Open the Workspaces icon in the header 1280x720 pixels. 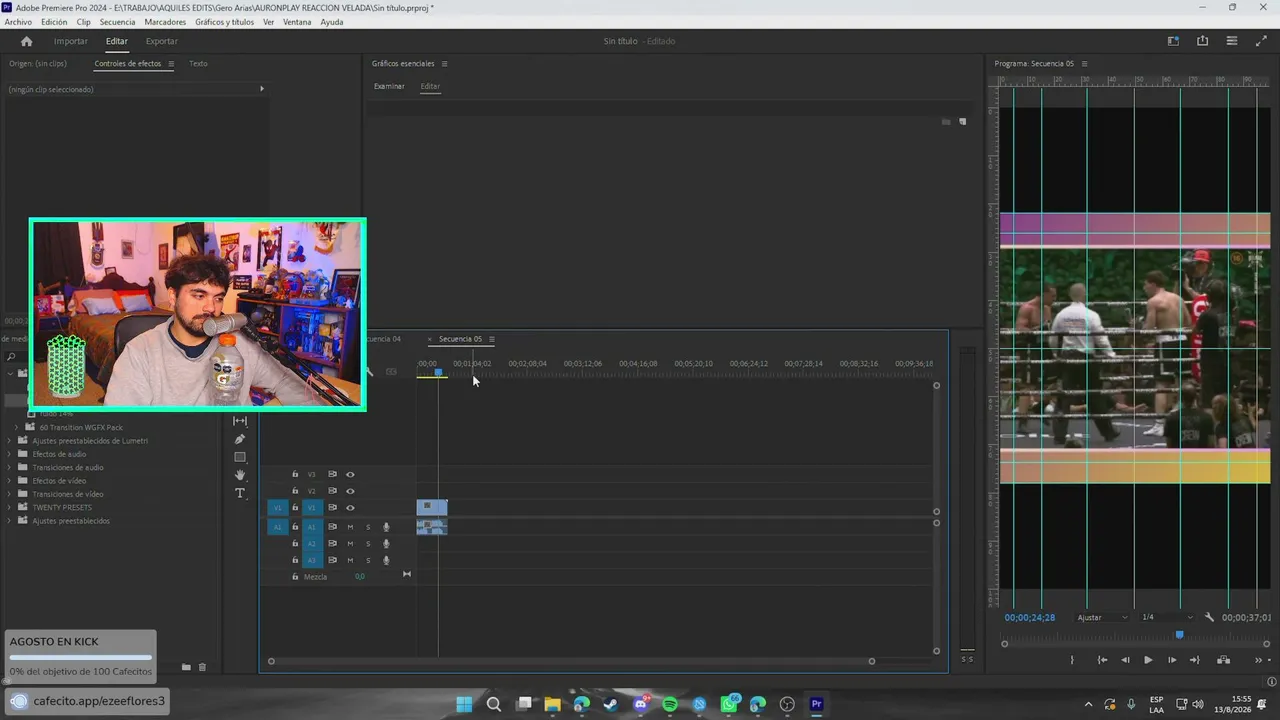click(1173, 41)
